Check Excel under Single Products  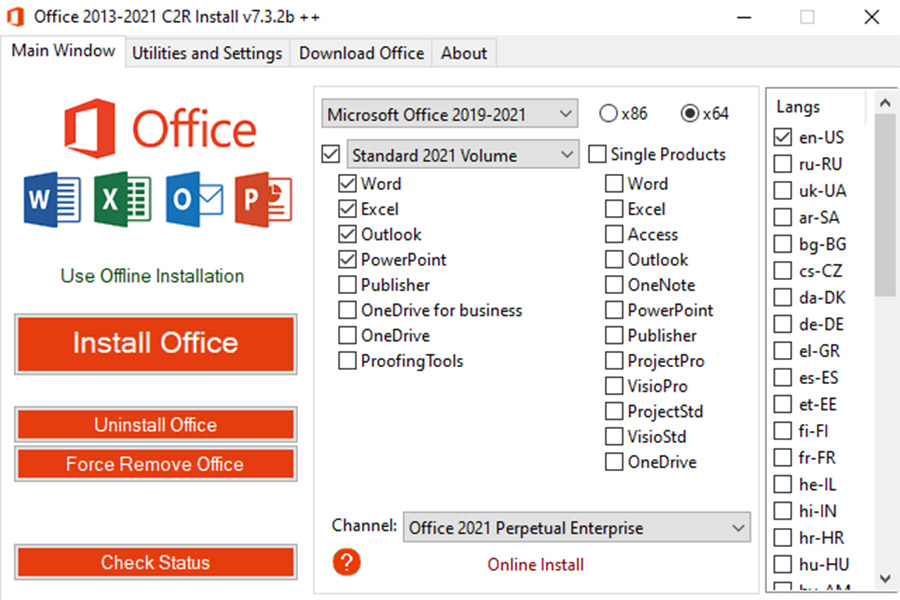tap(614, 209)
